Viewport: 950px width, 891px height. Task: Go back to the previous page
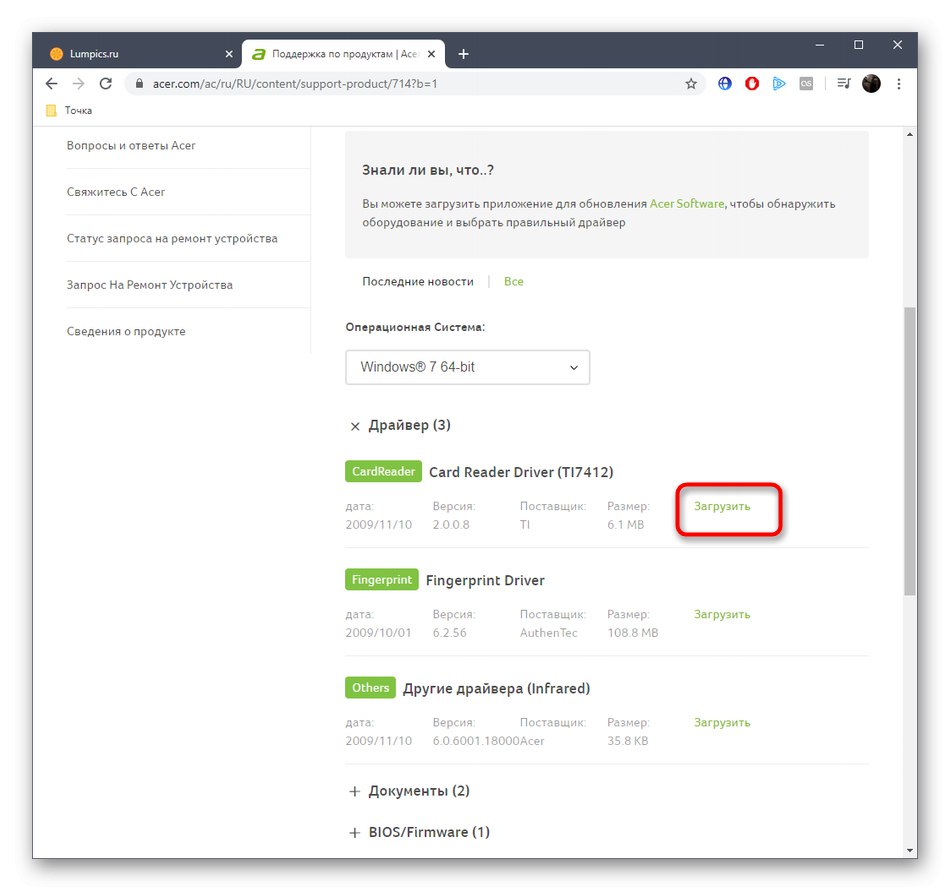[x=51, y=84]
